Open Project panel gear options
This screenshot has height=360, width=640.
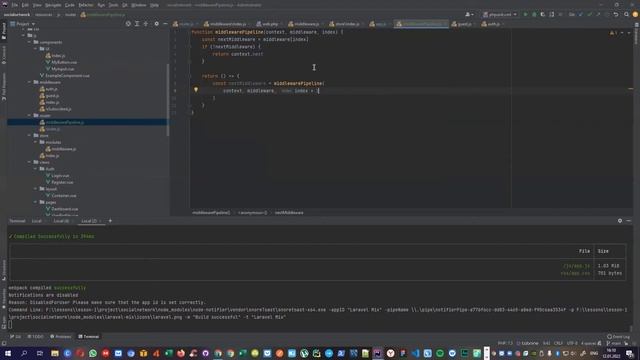point(156,24)
